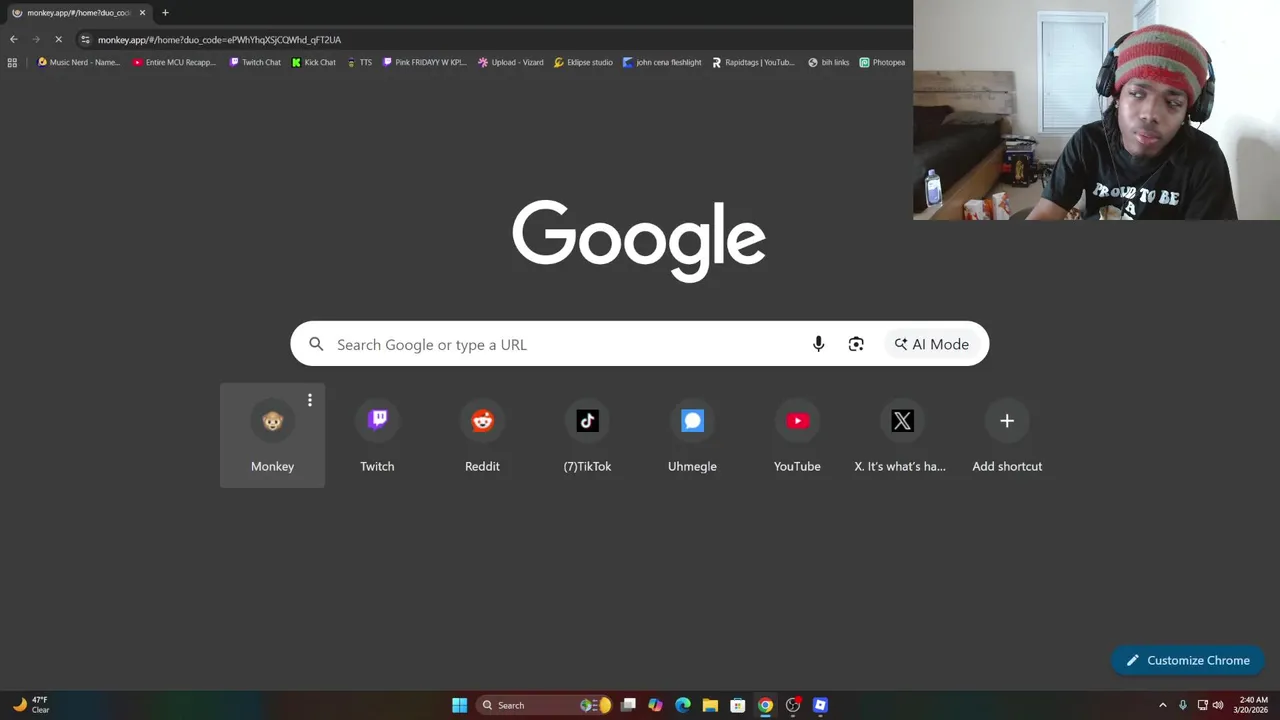Show hidden system tray icons
The width and height of the screenshot is (1280, 720).
[1162, 705]
